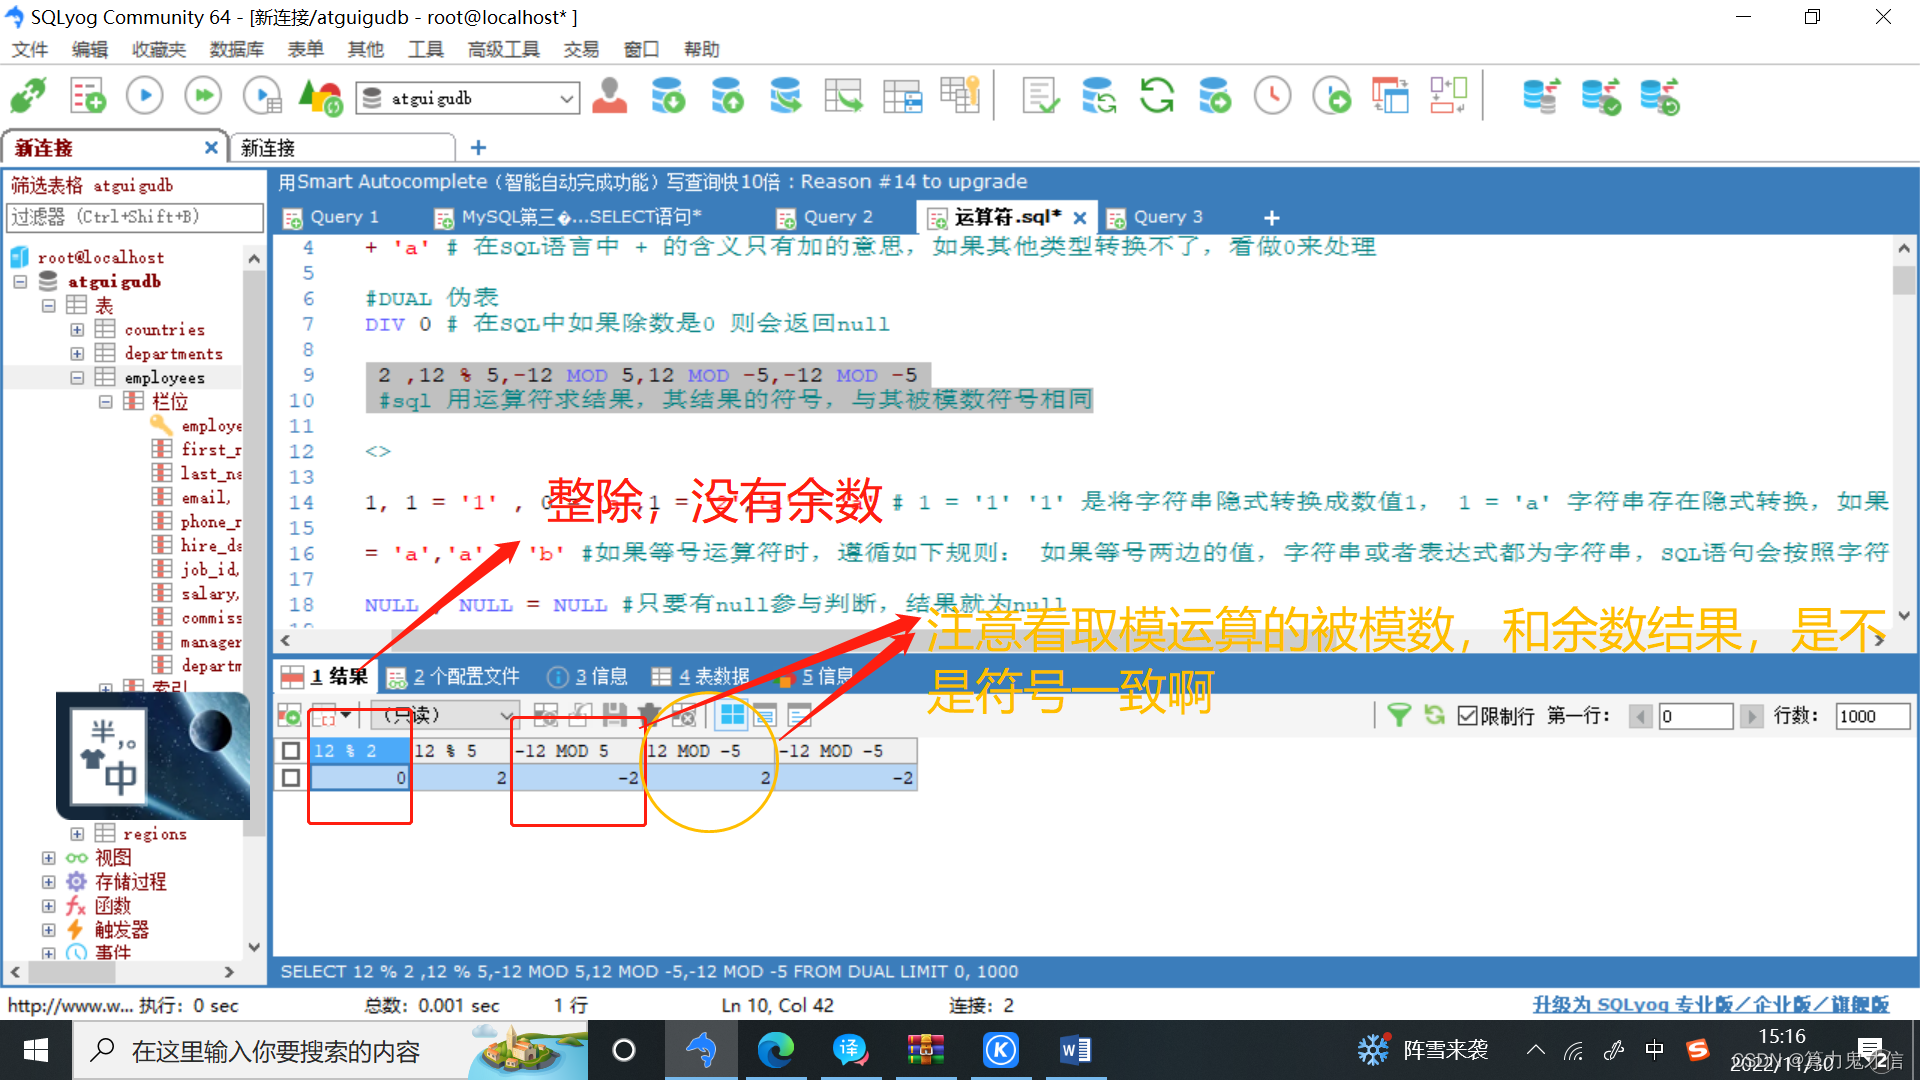
Task: Expand the countries table node
Action: [x=77, y=329]
